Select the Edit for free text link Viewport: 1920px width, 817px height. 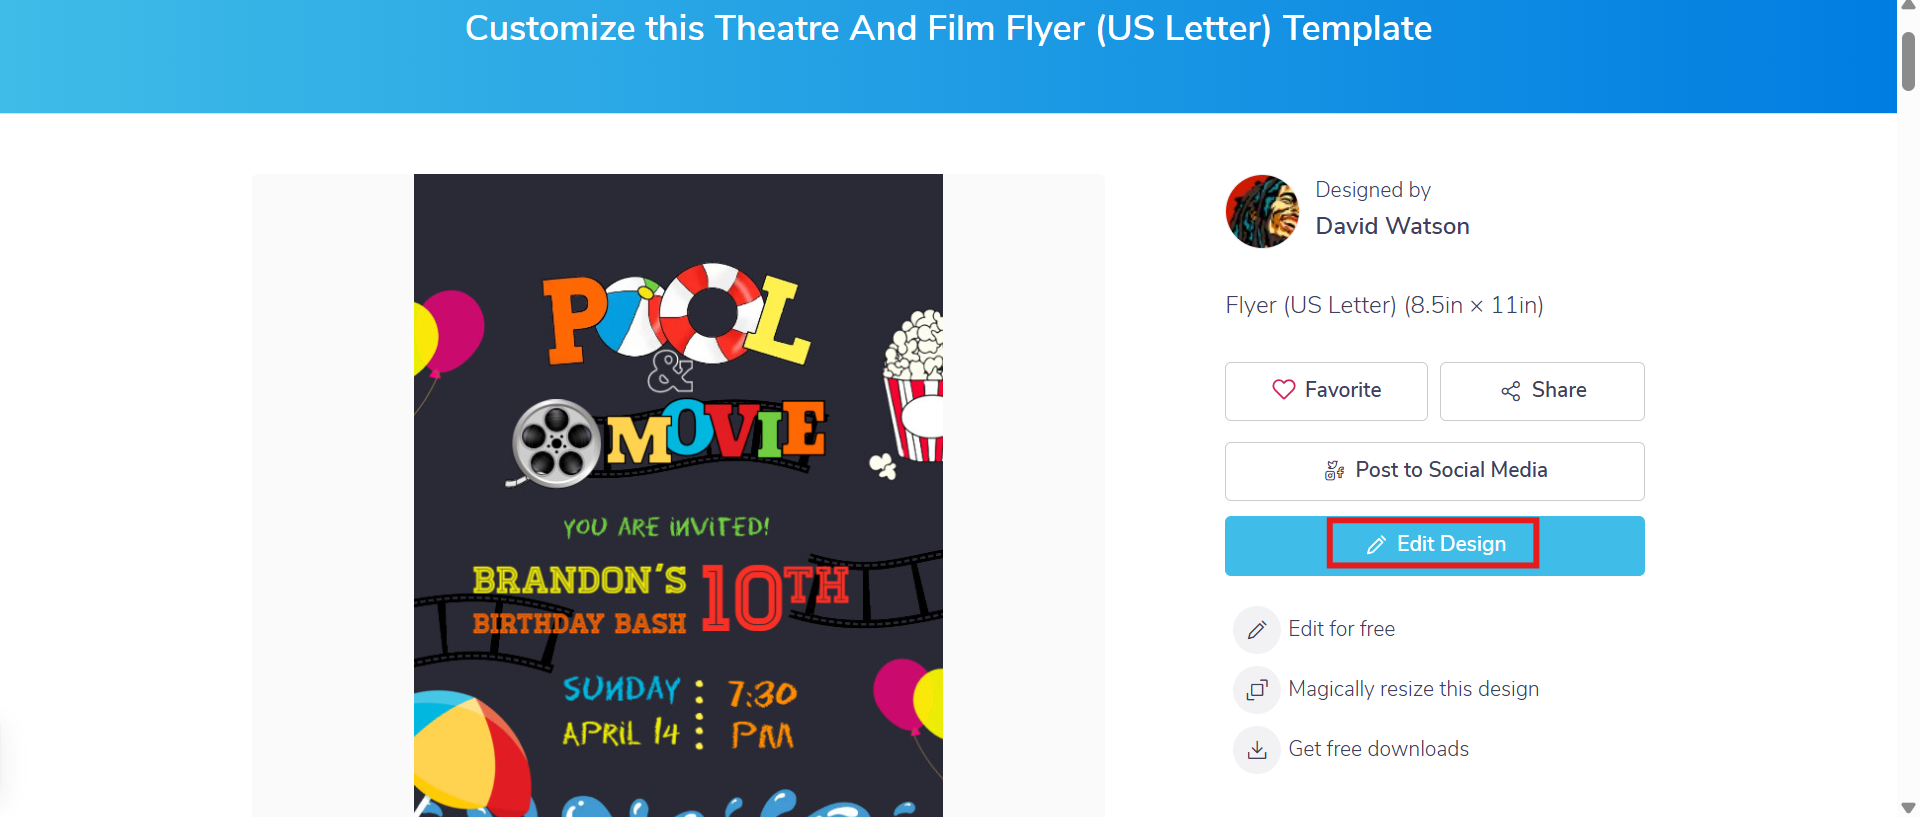[x=1341, y=629]
